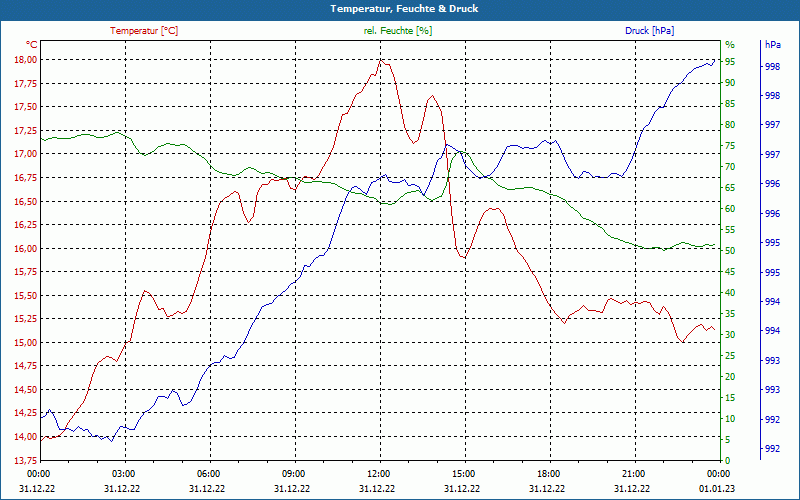Click the 45 humidity axis tick label
Viewport: 800px width, 500px height.
(731, 272)
